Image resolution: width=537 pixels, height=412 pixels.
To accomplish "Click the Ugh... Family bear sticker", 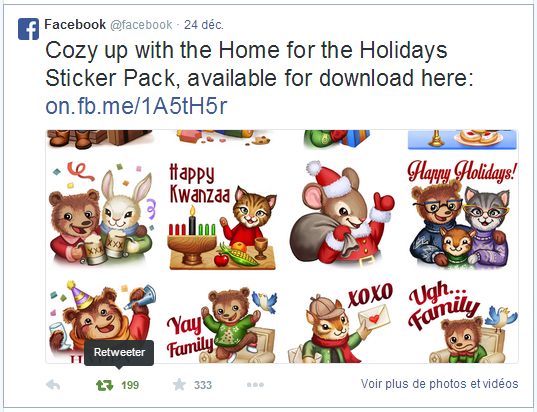I will tap(462, 322).
